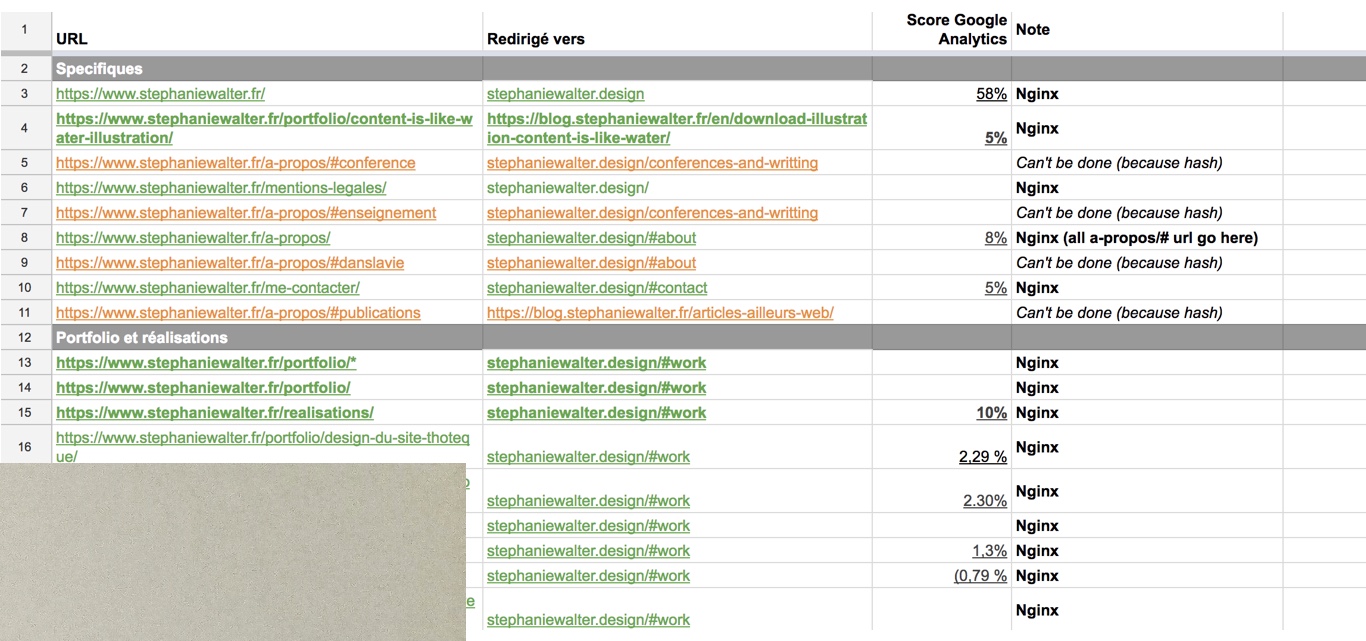Open the a-propos/#conference URL link
Image resolution: width=1366 pixels, height=641 pixels.
(x=235, y=163)
